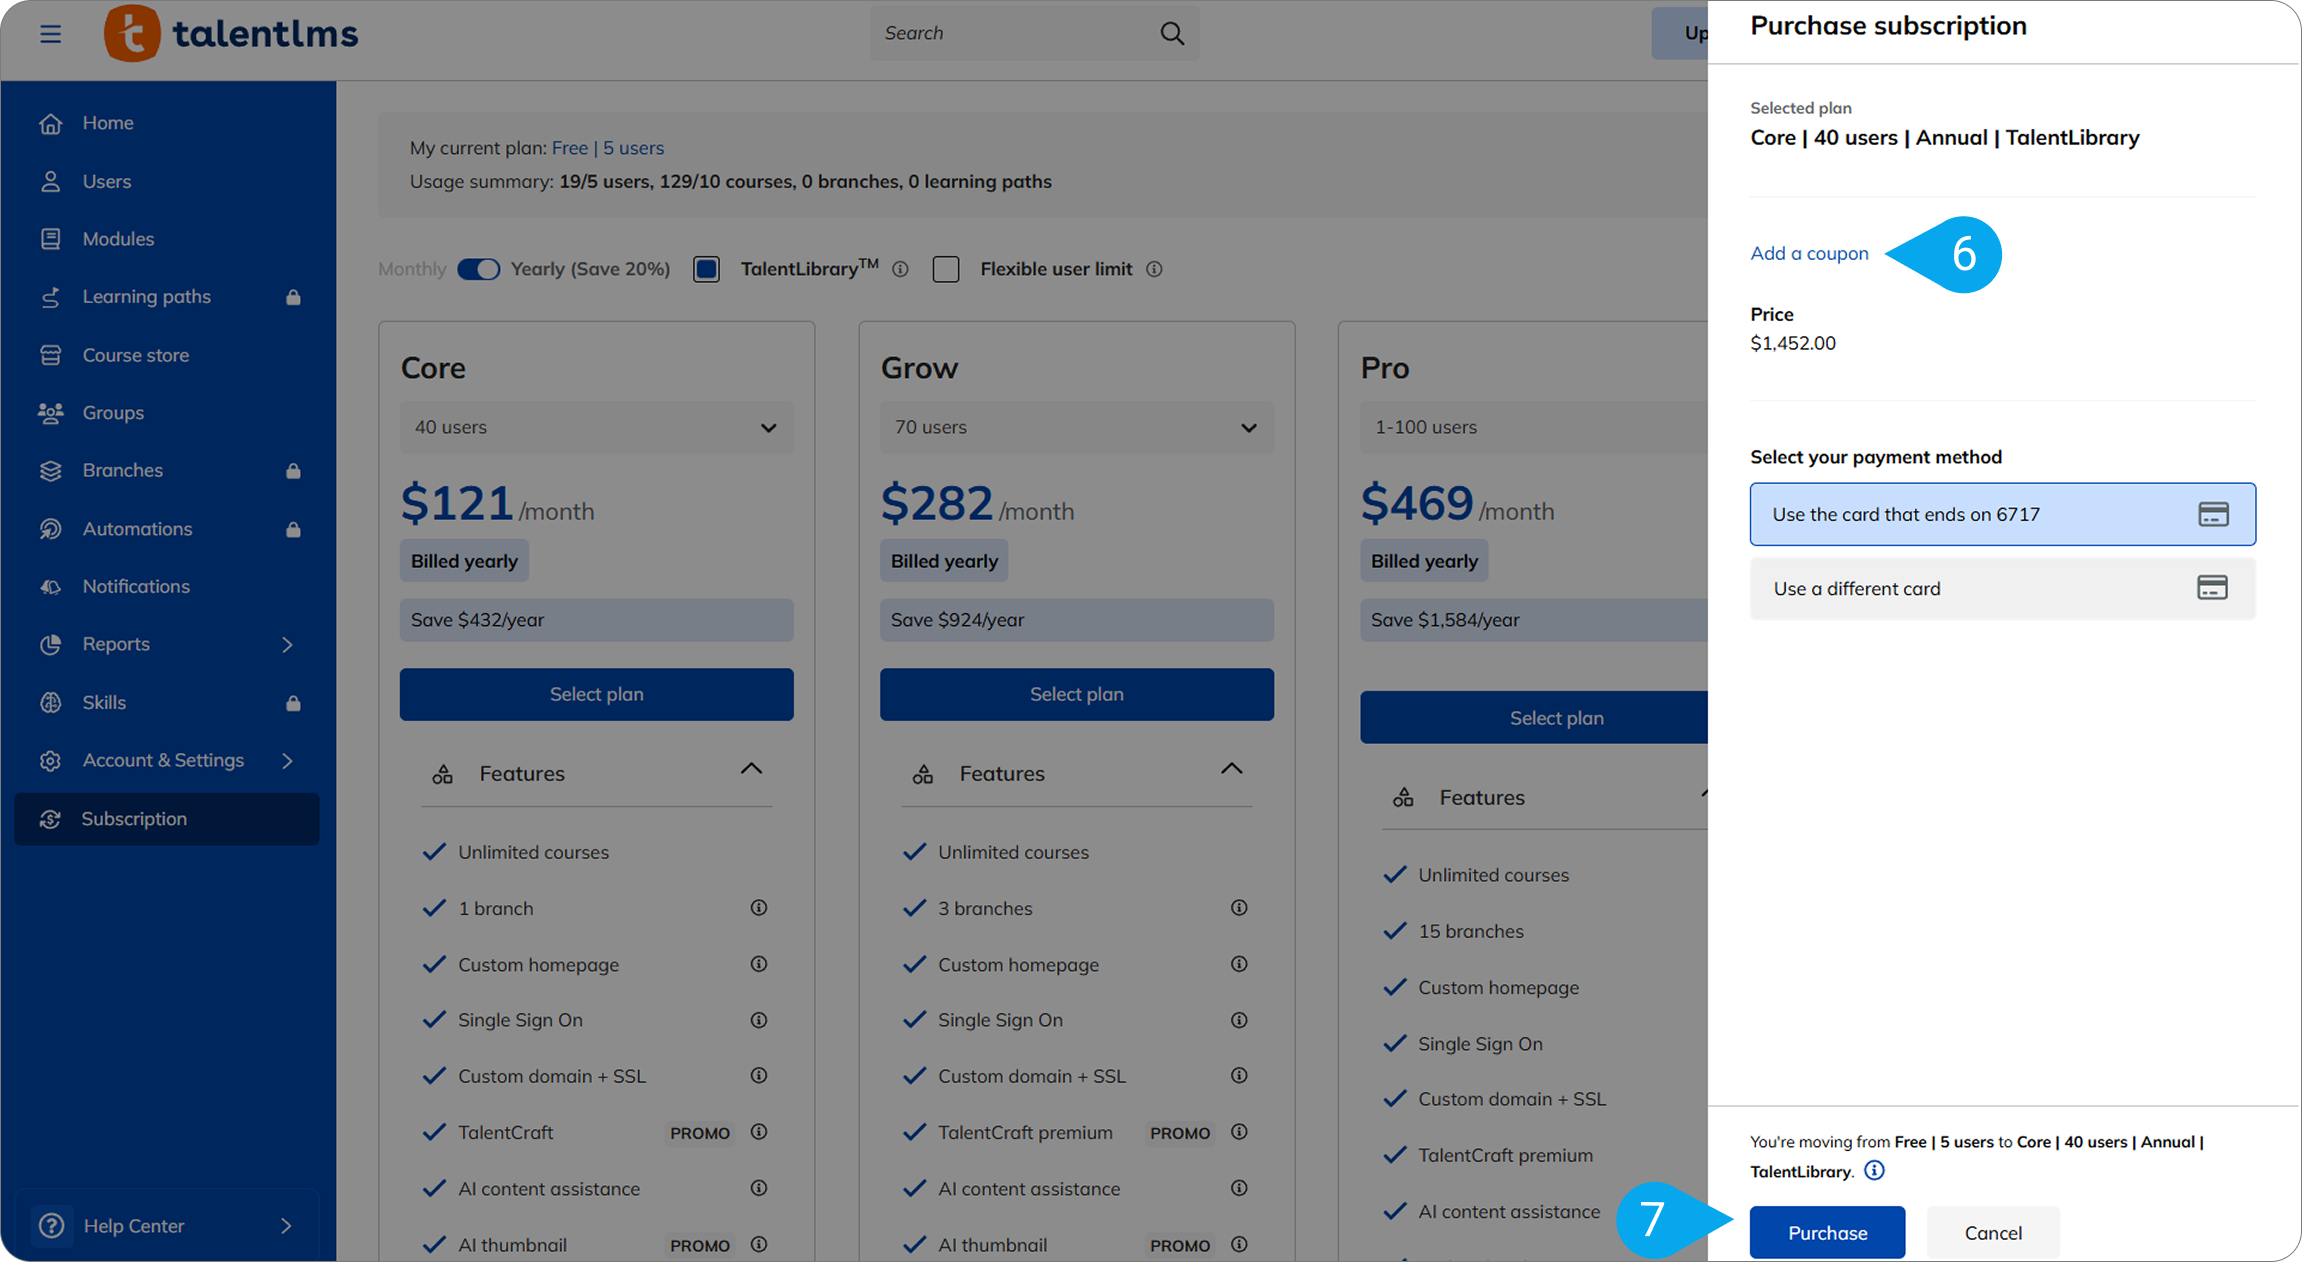This screenshot has width=2302, height=1262.
Task: Open the Core plan 40 users dropdown
Action: pos(596,427)
